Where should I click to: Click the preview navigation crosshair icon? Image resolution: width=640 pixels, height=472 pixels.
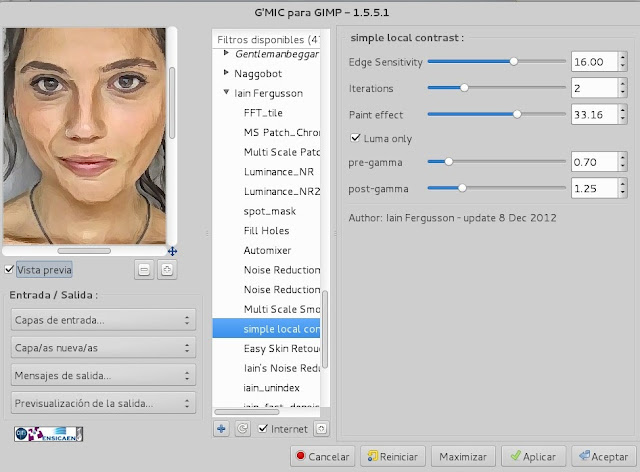tap(171, 251)
